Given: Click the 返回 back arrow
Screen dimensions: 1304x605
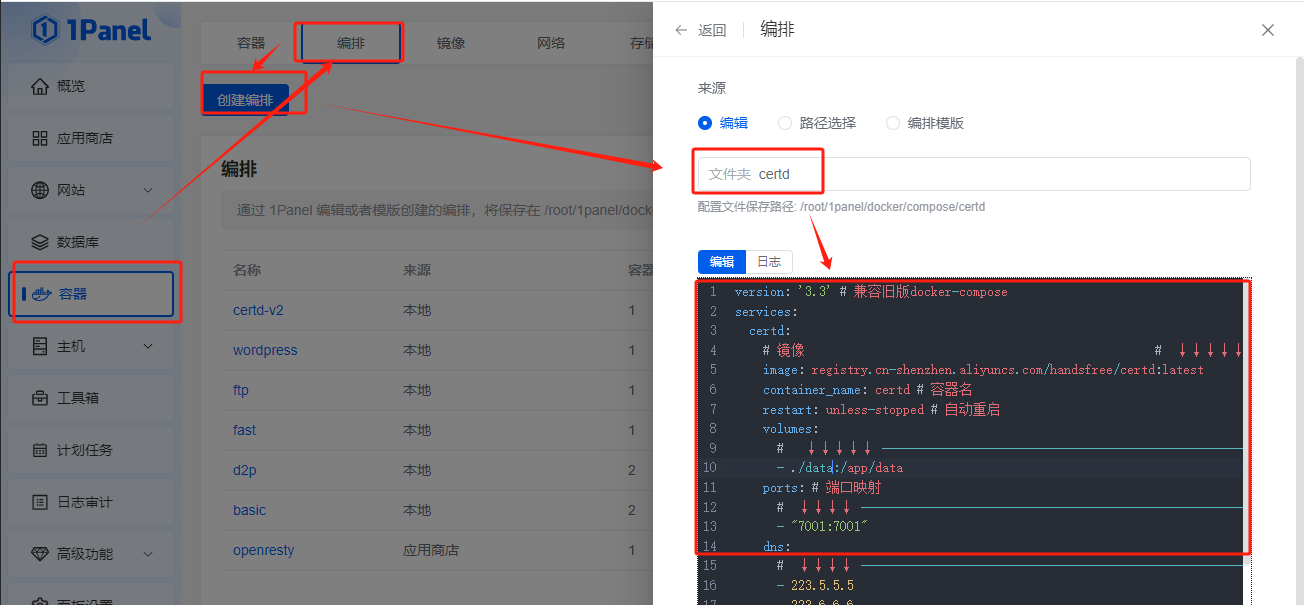Looking at the screenshot, I should [x=682, y=30].
